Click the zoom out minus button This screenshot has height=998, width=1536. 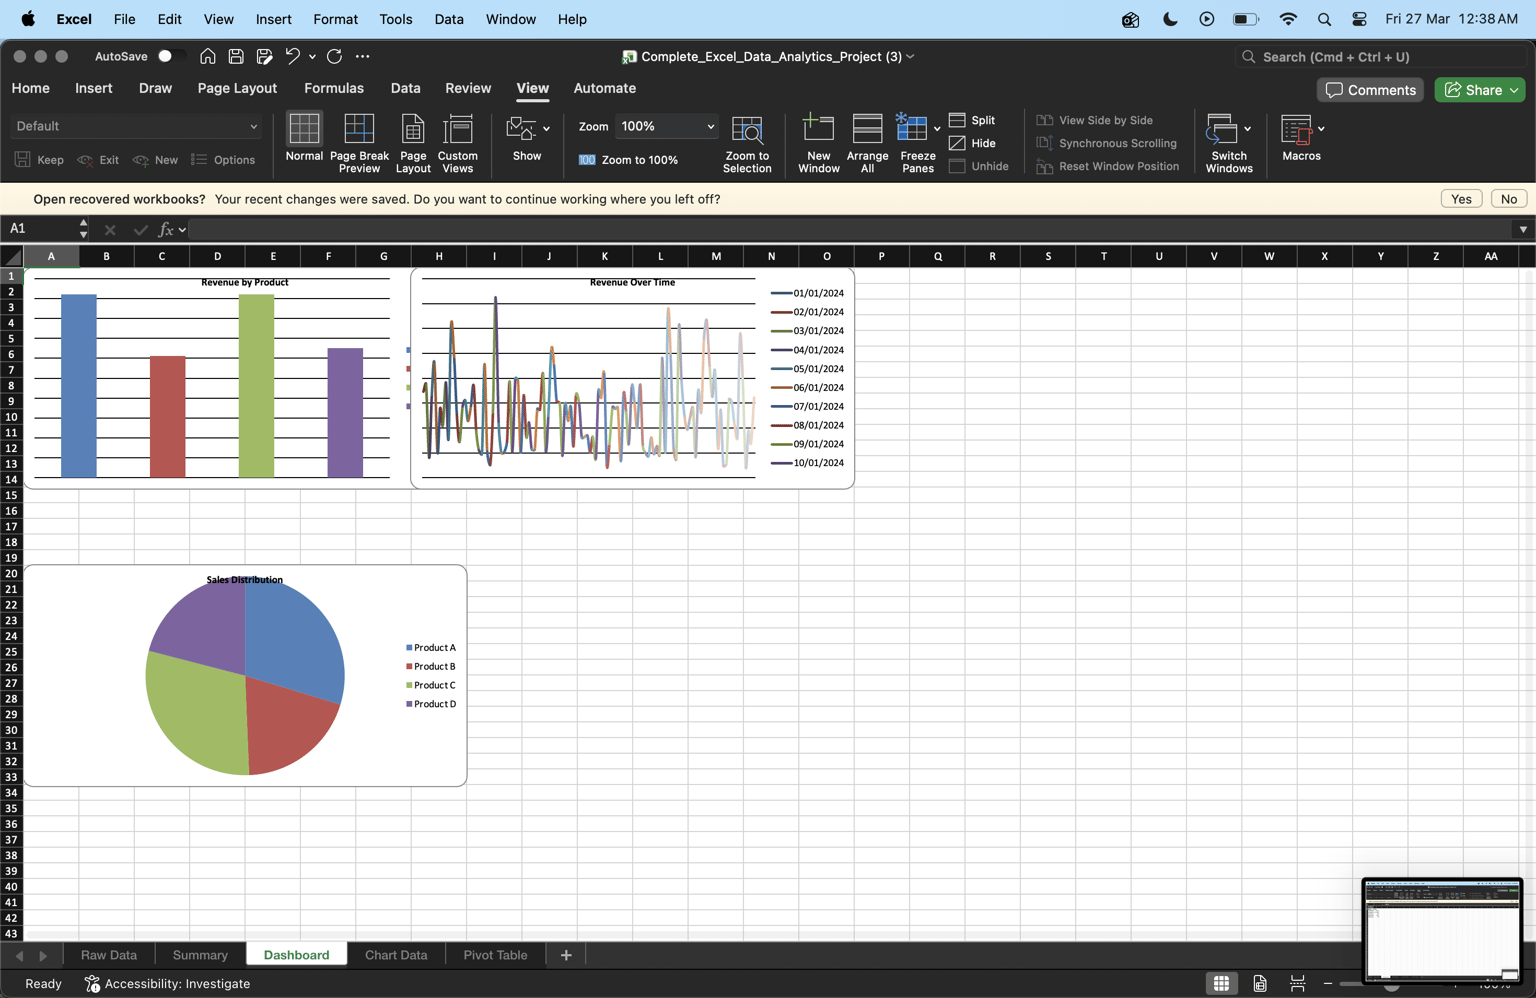click(x=1328, y=984)
